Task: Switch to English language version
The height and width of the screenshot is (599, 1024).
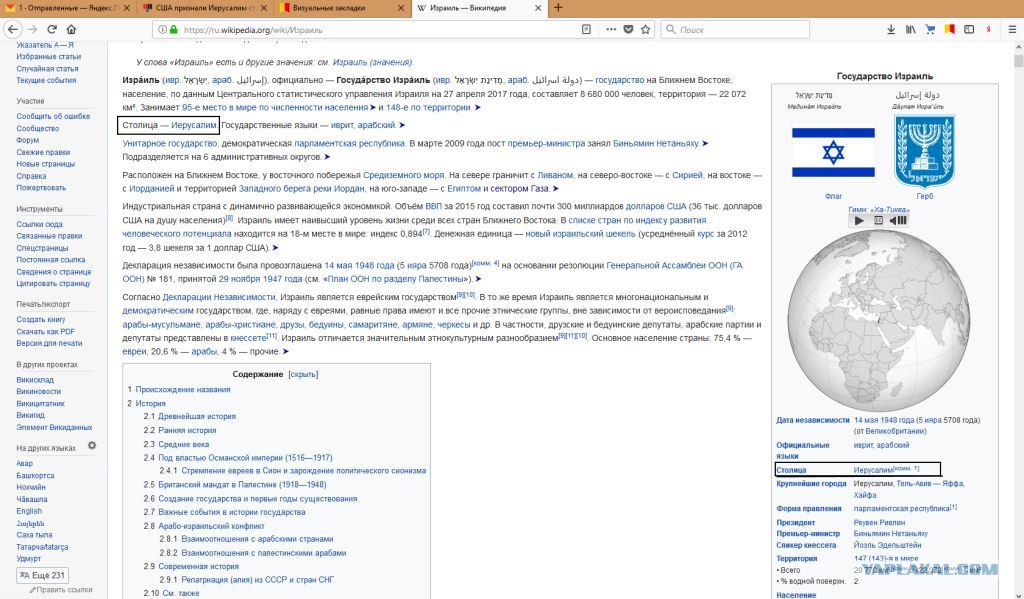Action: [29, 511]
